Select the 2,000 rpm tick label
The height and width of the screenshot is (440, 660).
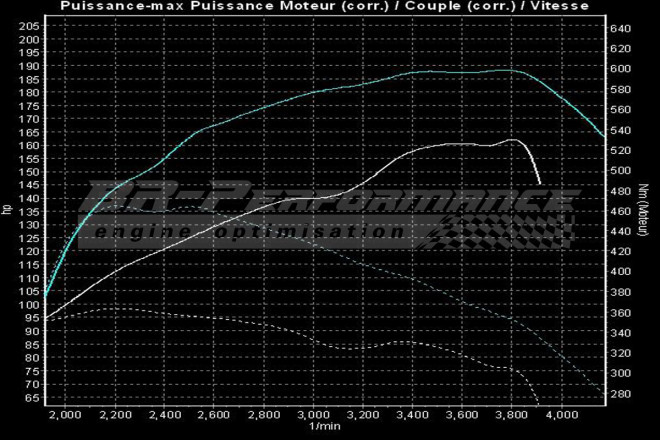click(x=66, y=415)
